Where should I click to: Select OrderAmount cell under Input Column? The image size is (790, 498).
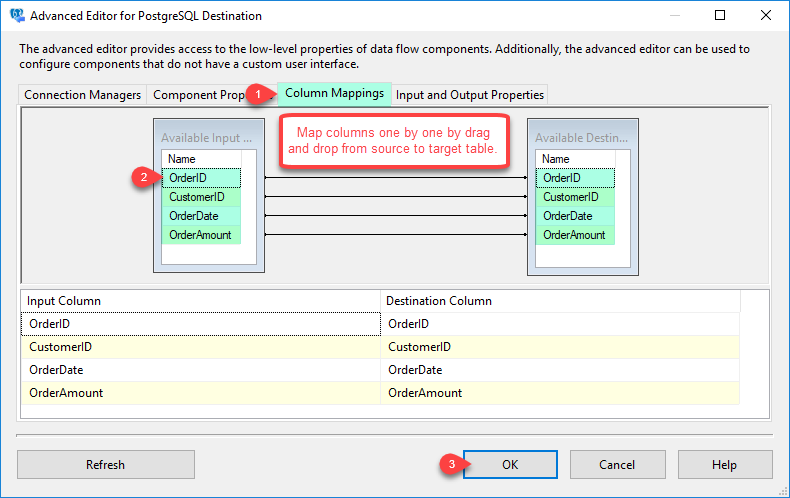click(x=201, y=393)
